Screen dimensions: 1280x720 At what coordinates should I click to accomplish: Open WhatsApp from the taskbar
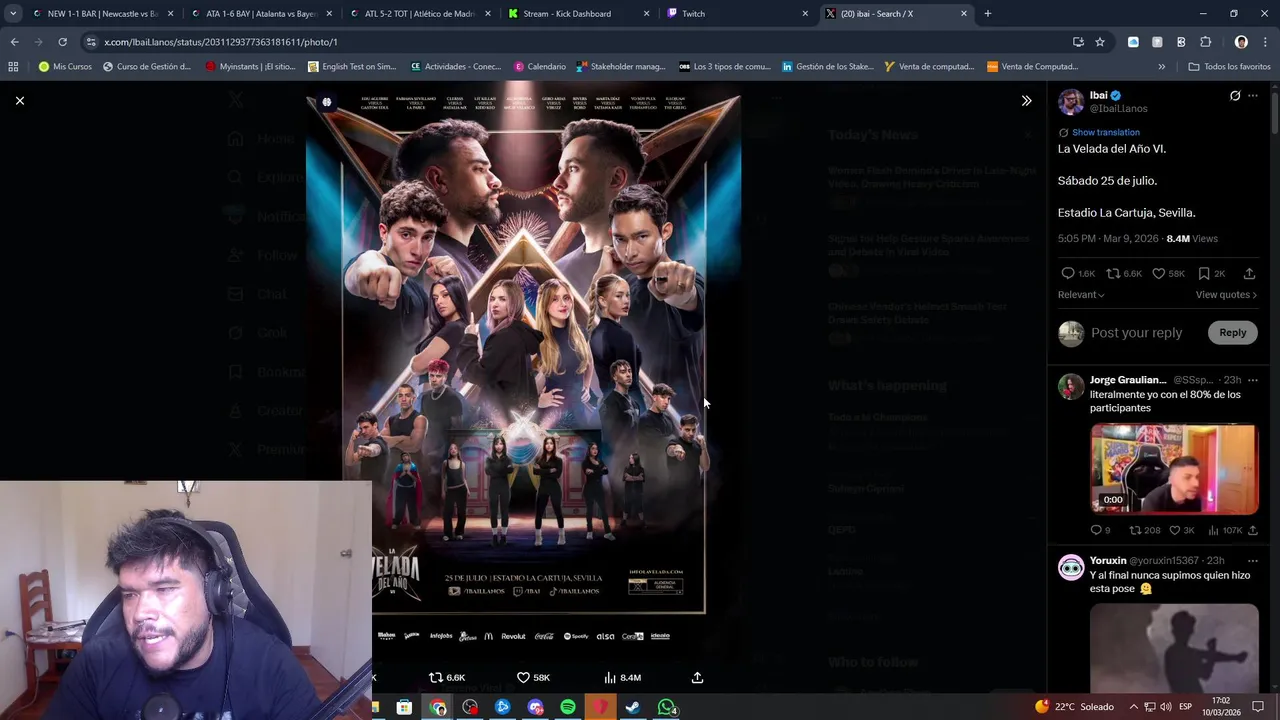666,707
